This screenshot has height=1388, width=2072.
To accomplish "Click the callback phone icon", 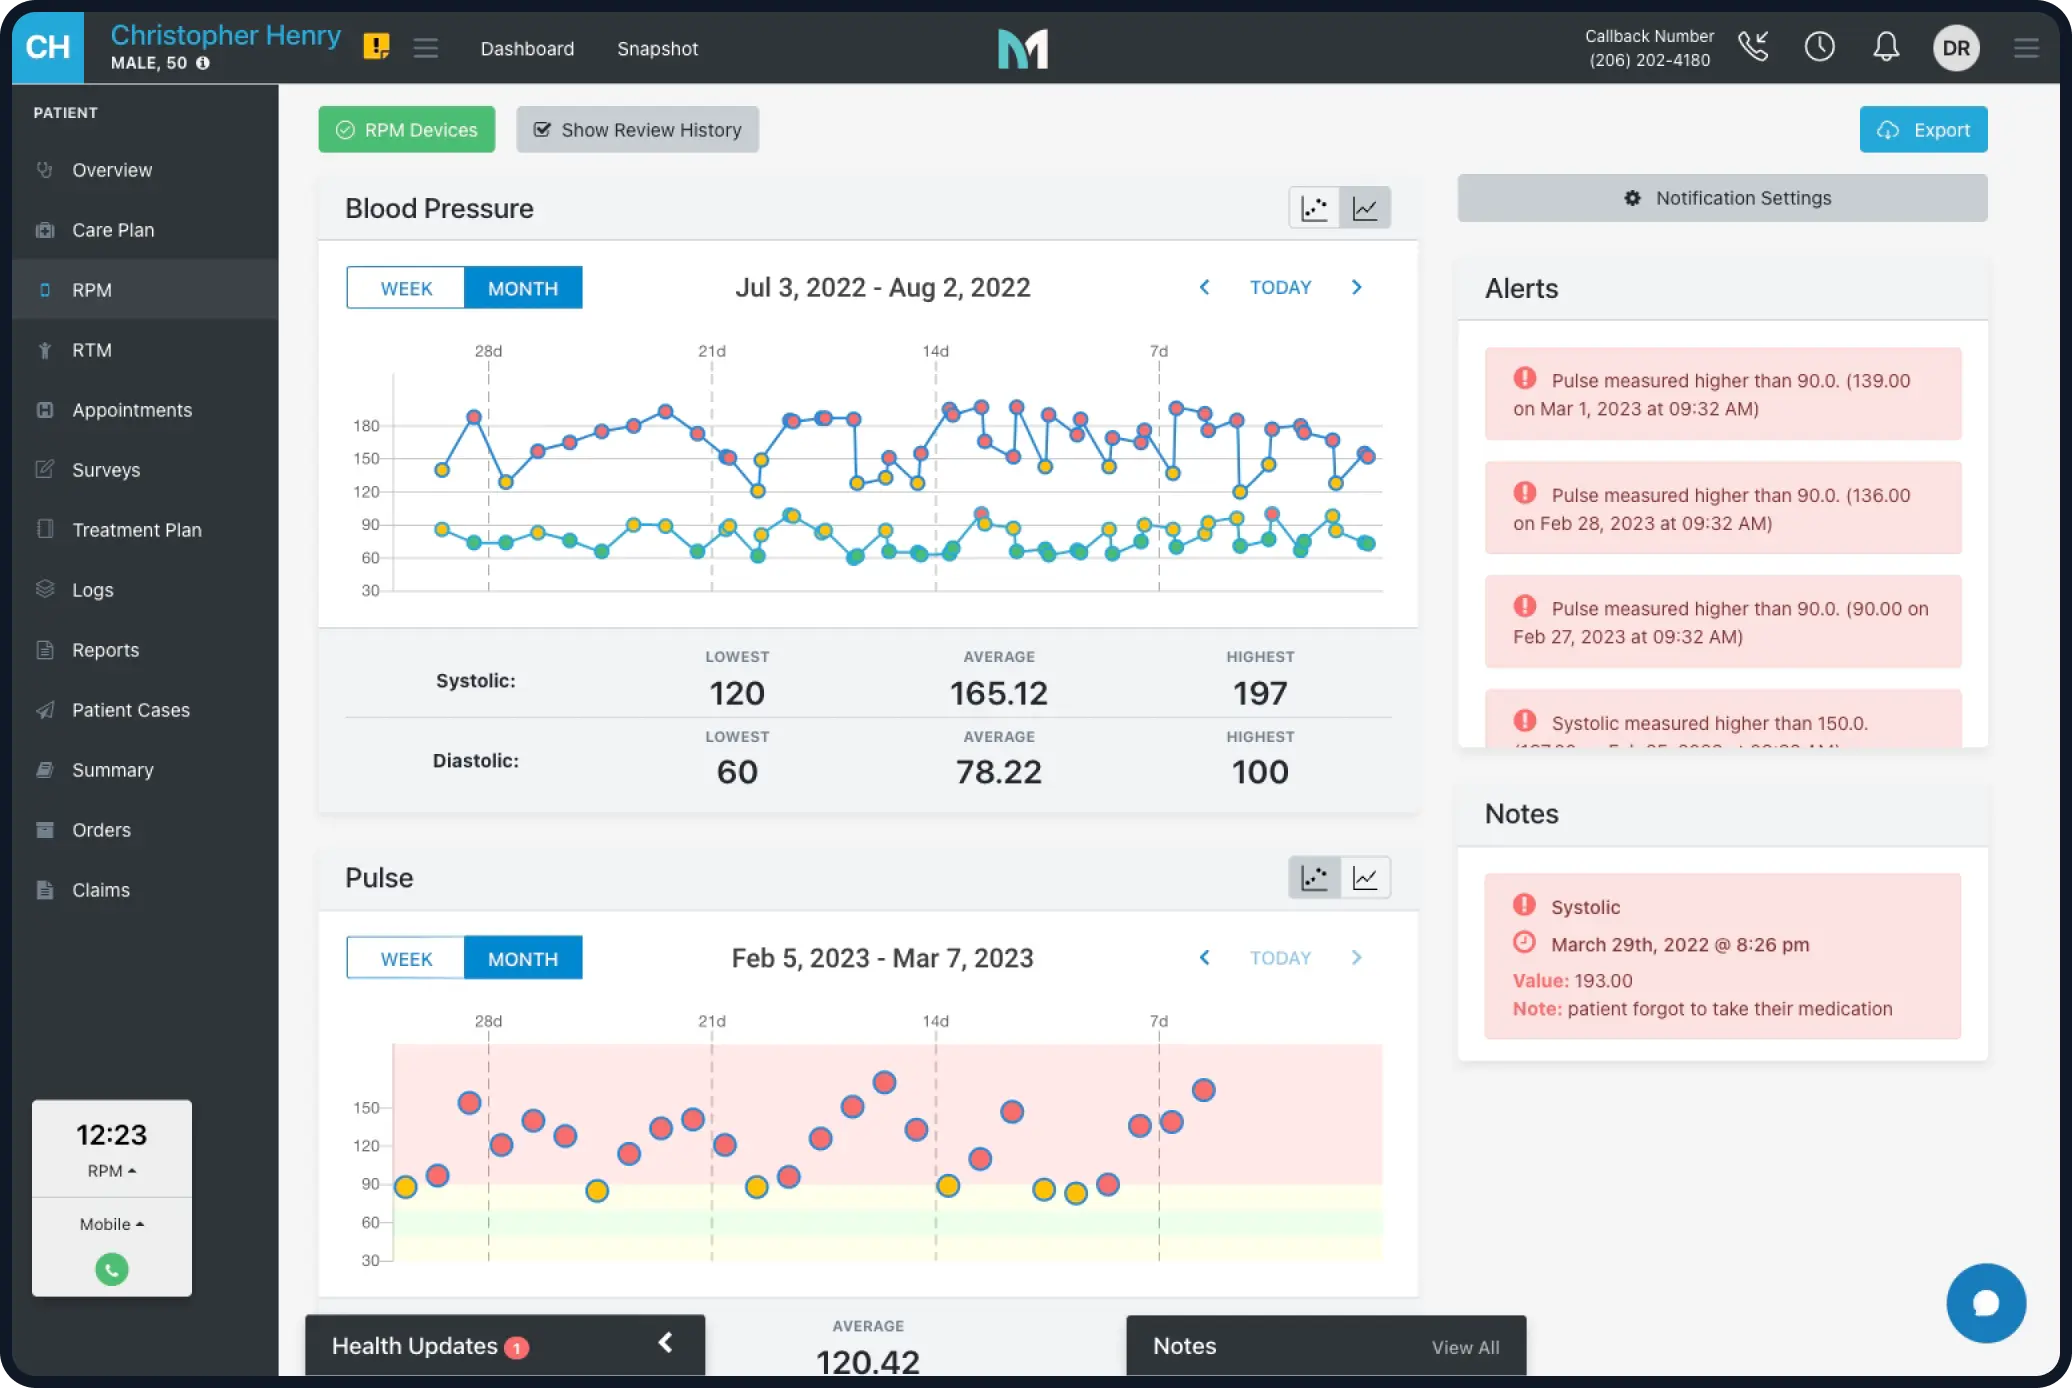I will 1753,47.
